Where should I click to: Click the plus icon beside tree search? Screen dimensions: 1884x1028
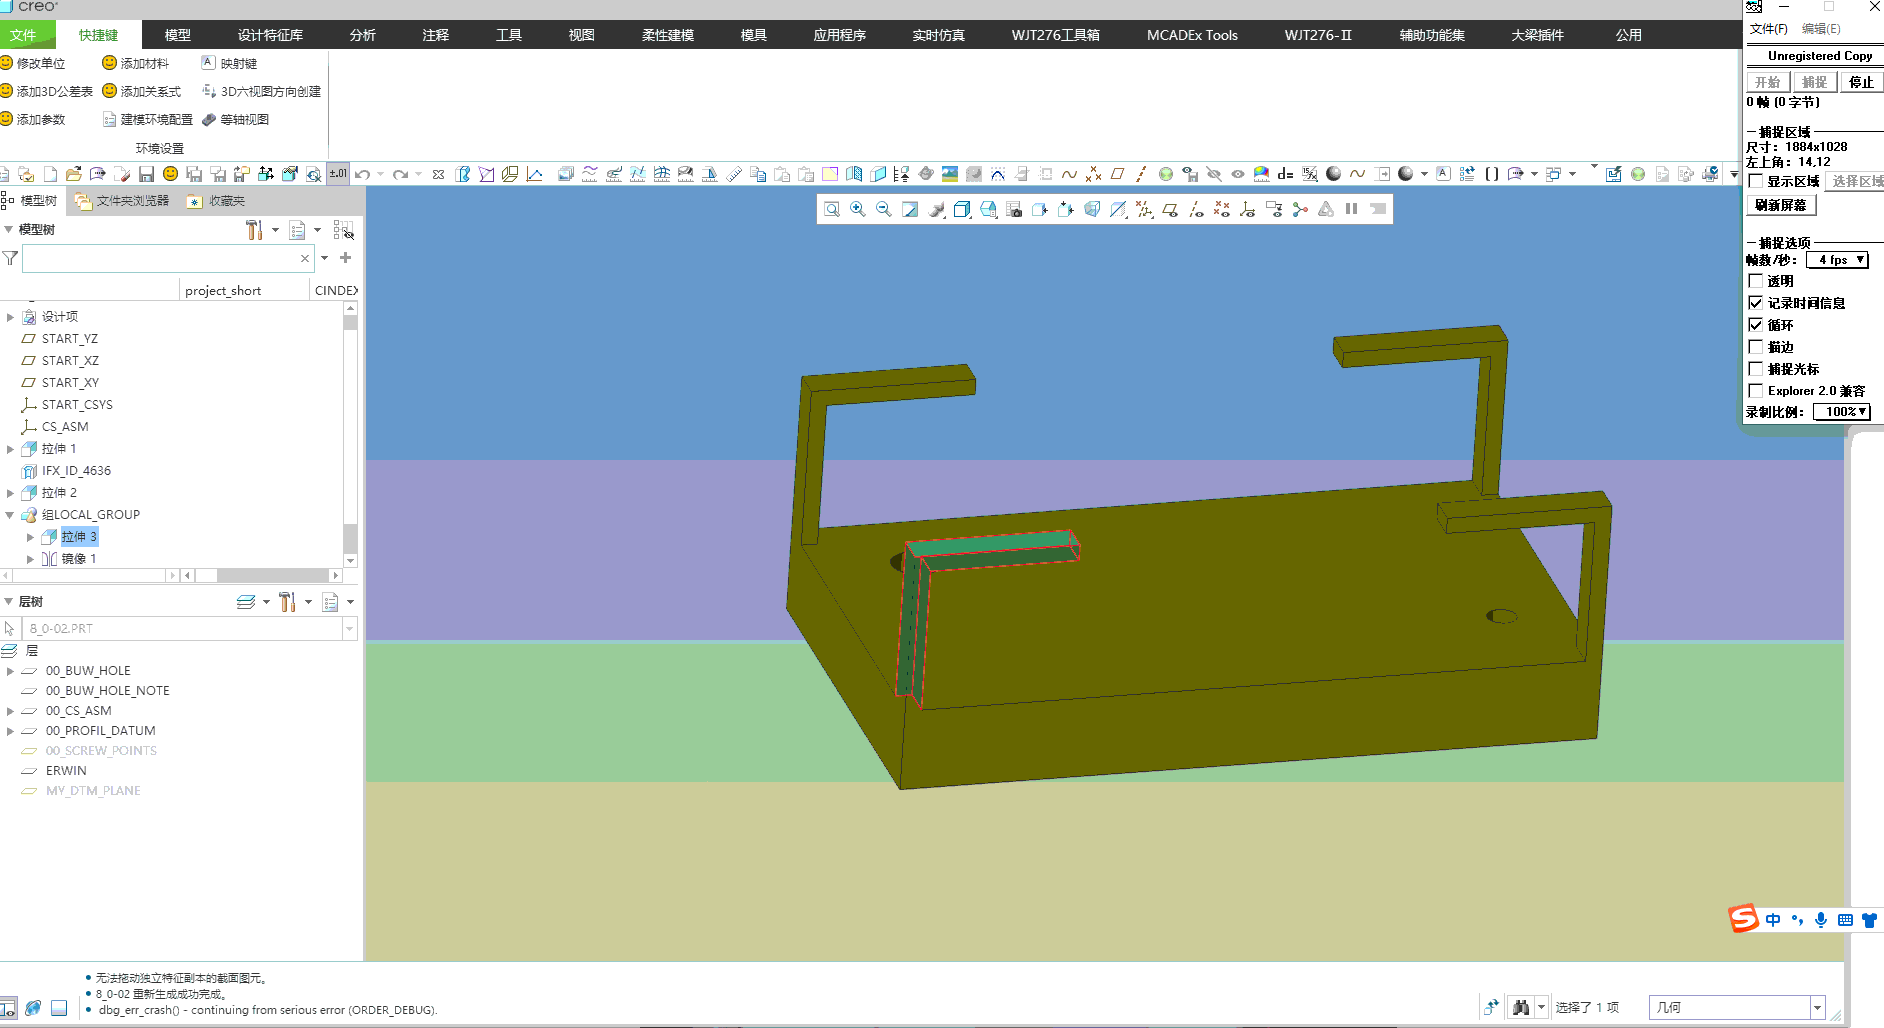pyautogui.click(x=346, y=258)
